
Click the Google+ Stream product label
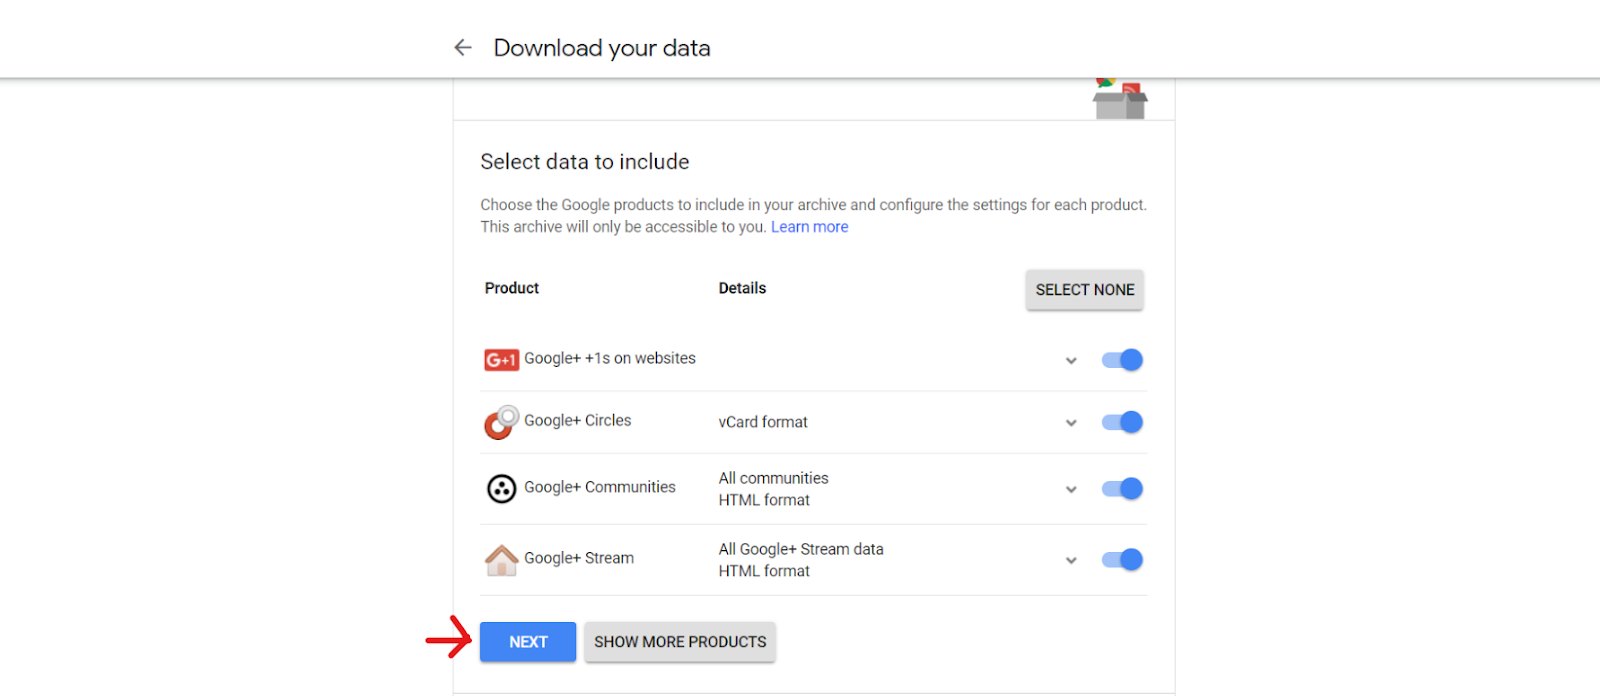coord(579,558)
